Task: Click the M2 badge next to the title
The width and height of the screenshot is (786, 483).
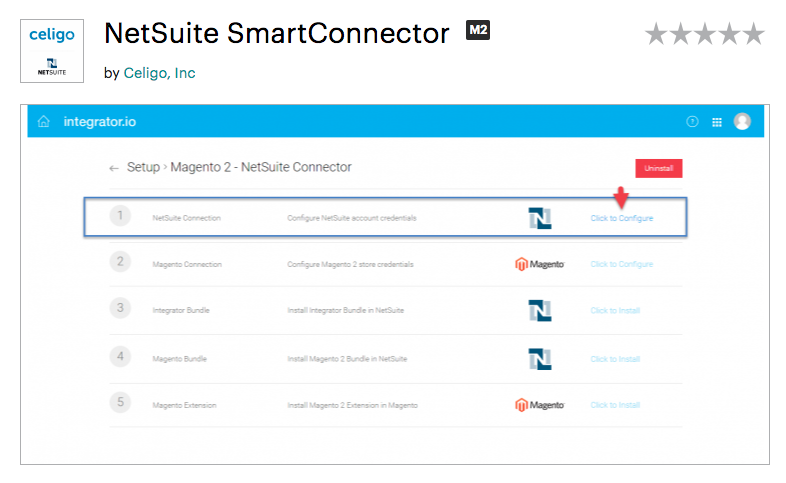Action: (478, 30)
